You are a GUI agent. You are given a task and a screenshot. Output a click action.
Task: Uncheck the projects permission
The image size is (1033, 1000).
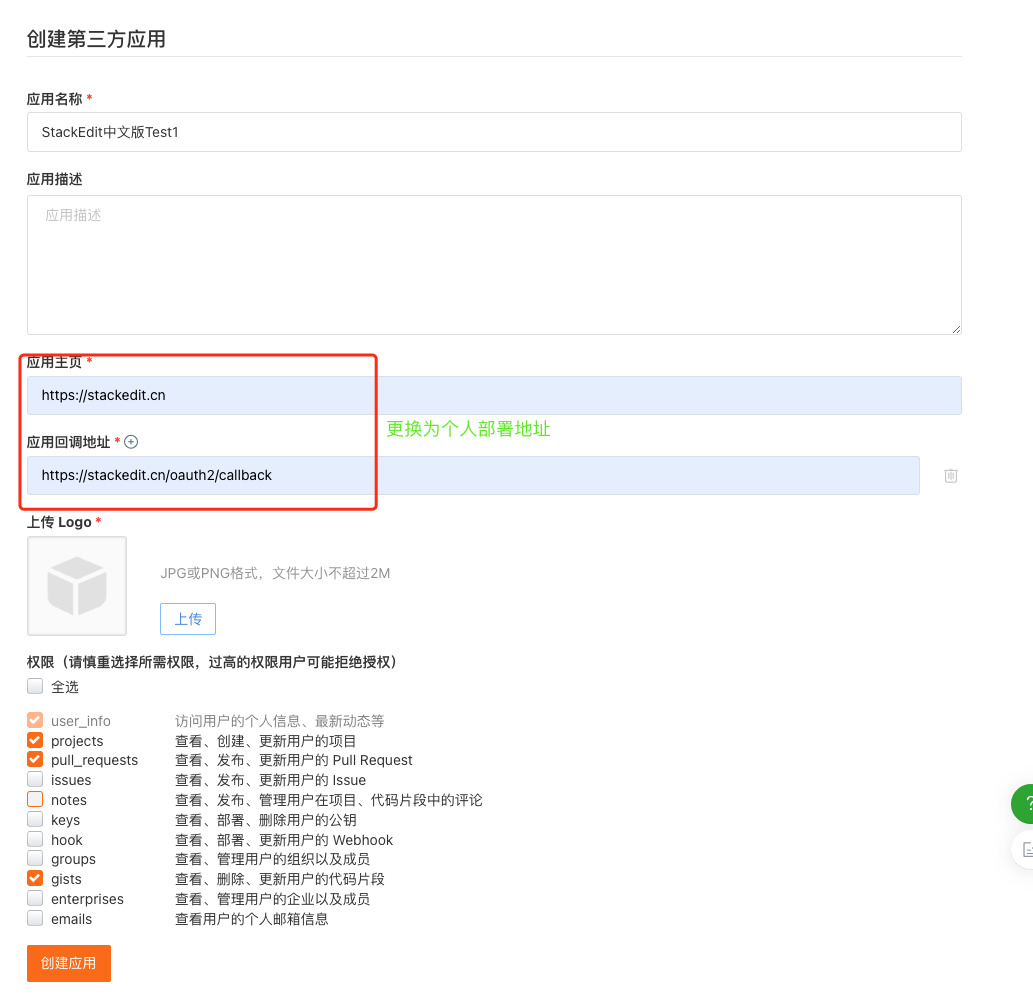[x=35, y=740]
